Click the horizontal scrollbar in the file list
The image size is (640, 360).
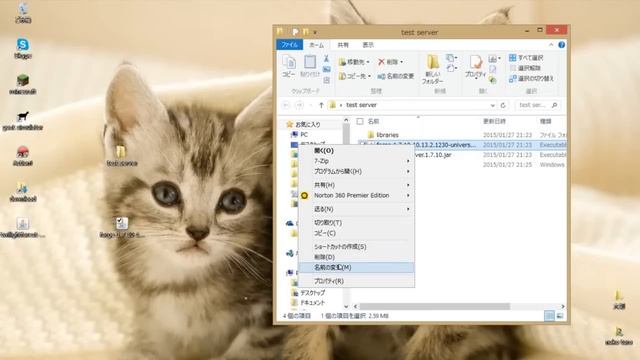tap(434, 306)
